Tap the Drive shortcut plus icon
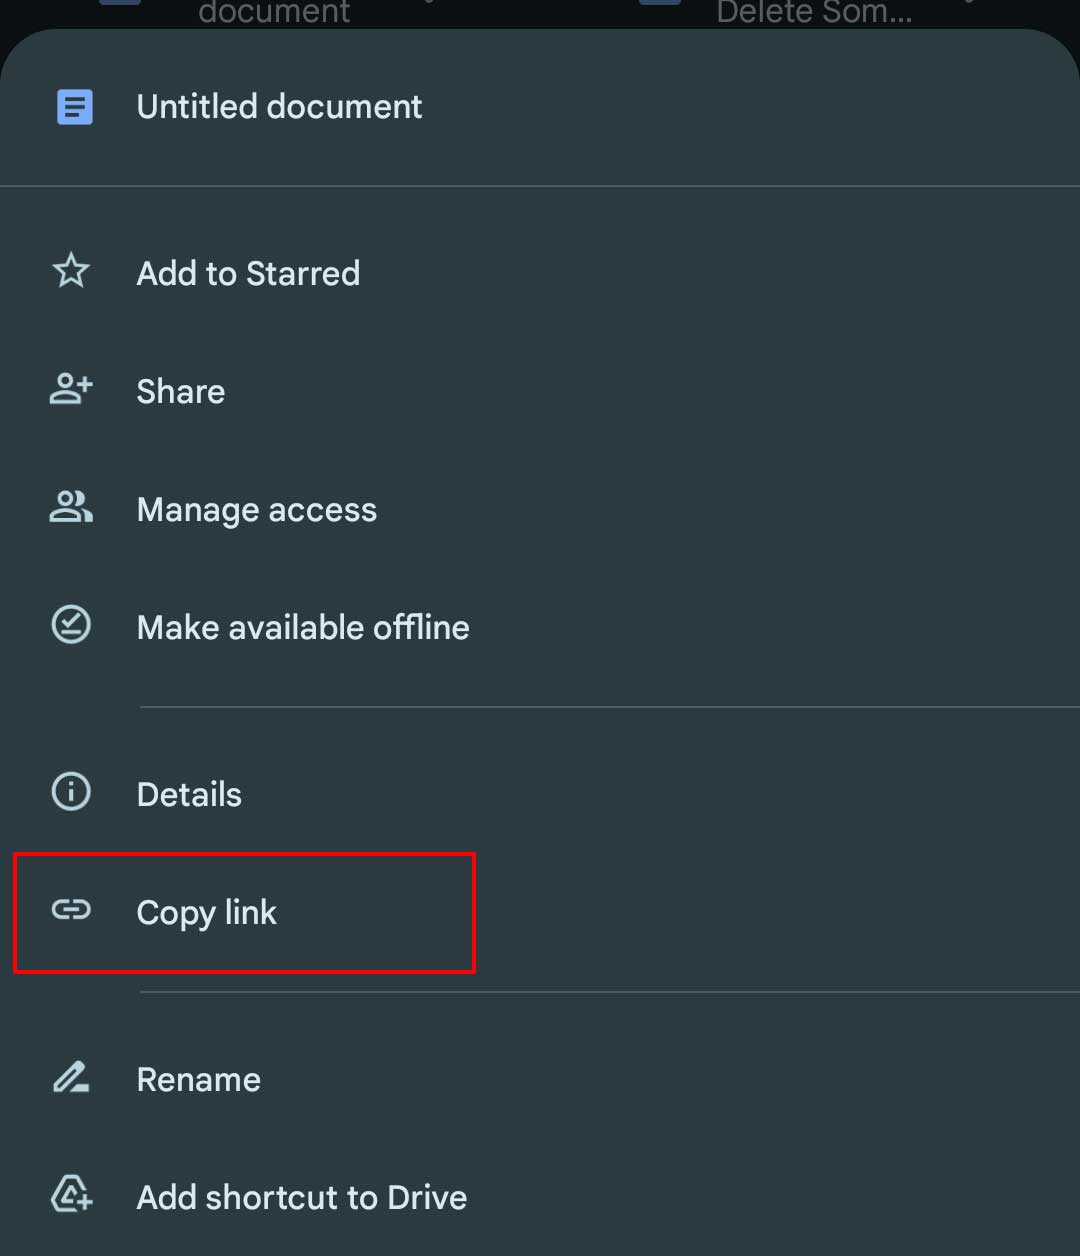1080x1256 pixels. 71,1195
